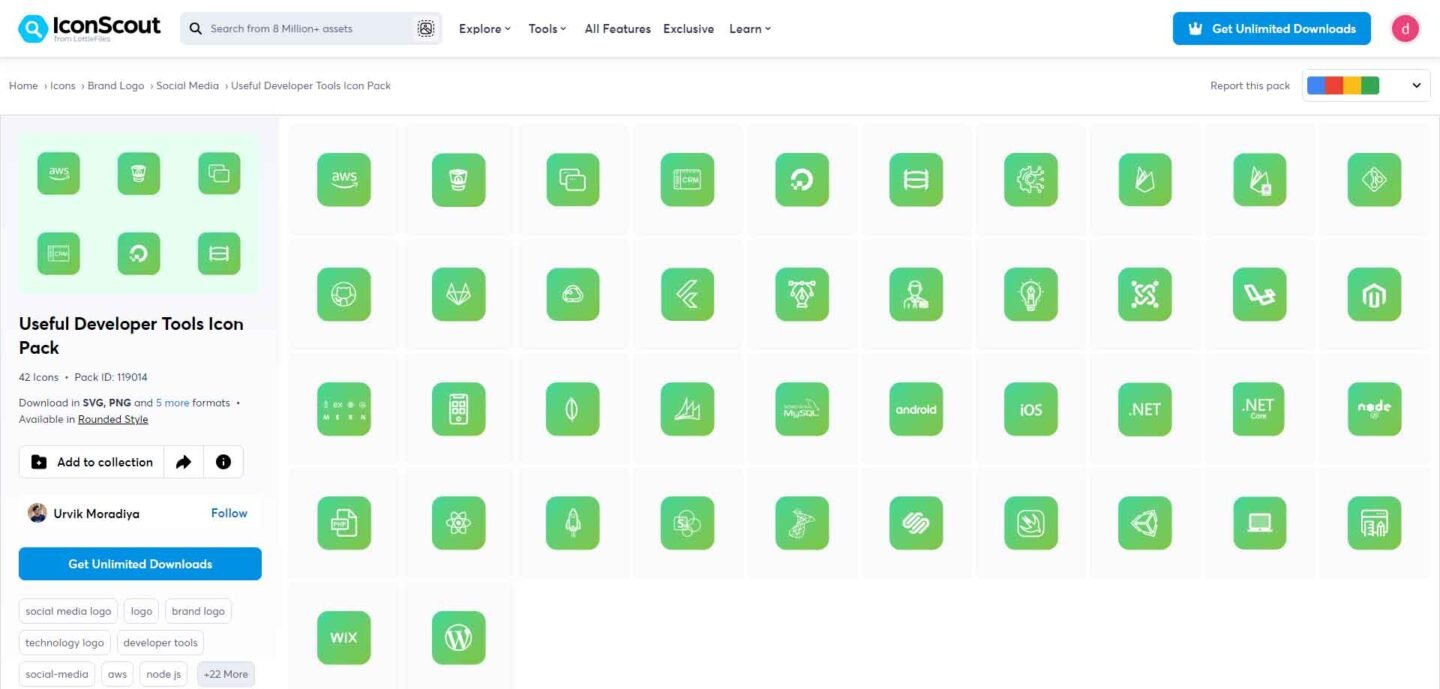Open the Flutter logo icon
The image size is (1440, 689).
click(x=688, y=294)
